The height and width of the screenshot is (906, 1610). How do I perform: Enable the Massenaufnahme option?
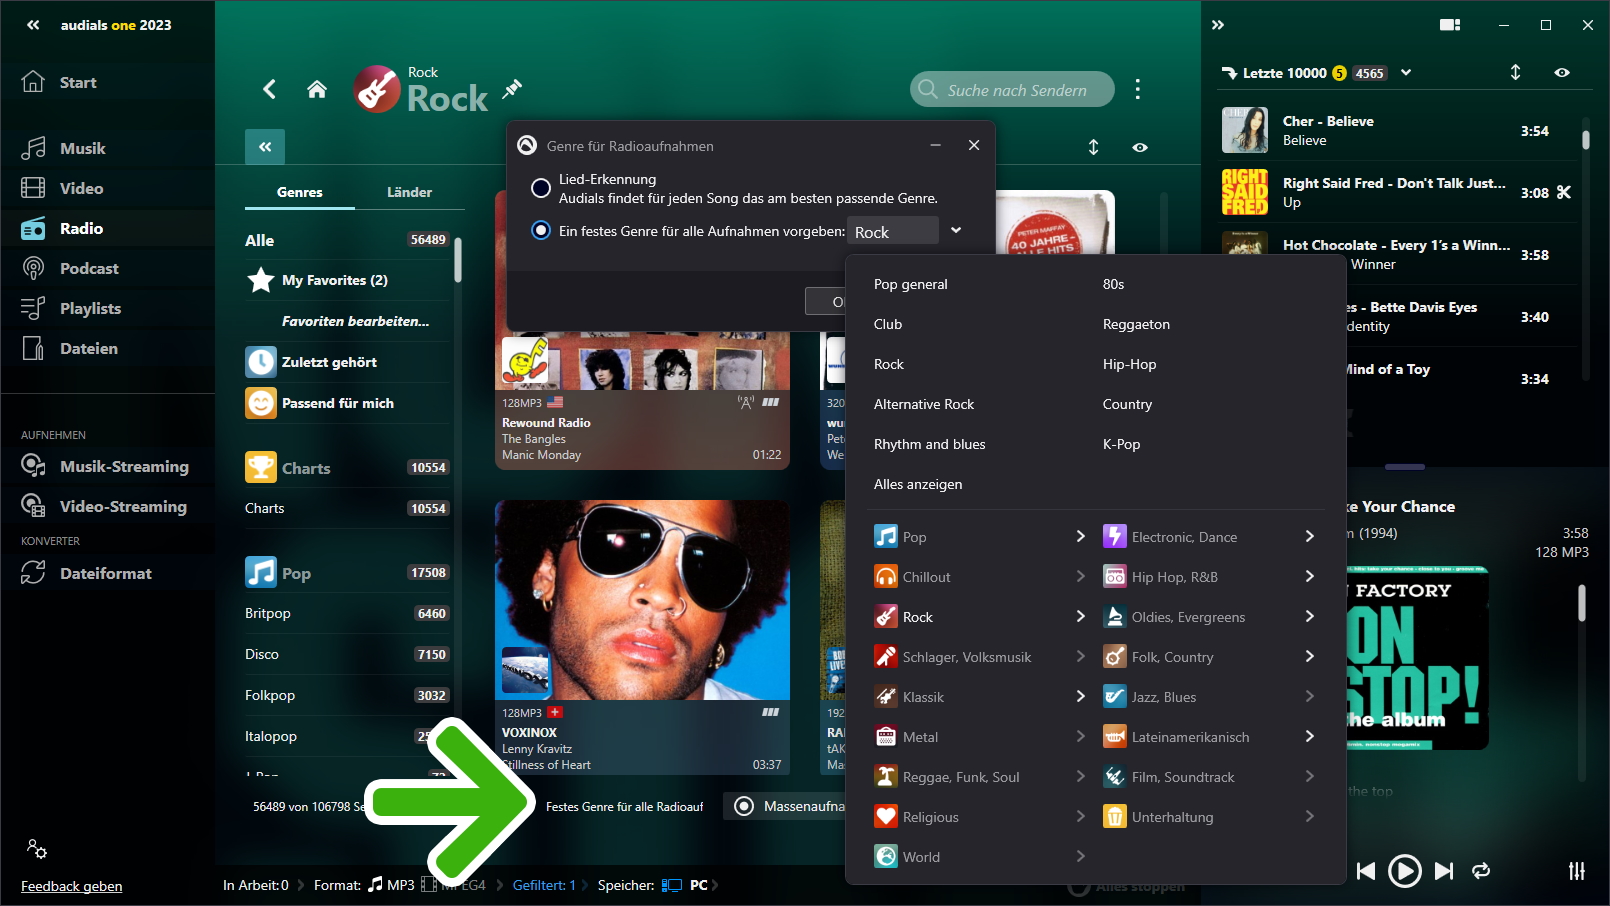click(x=744, y=806)
